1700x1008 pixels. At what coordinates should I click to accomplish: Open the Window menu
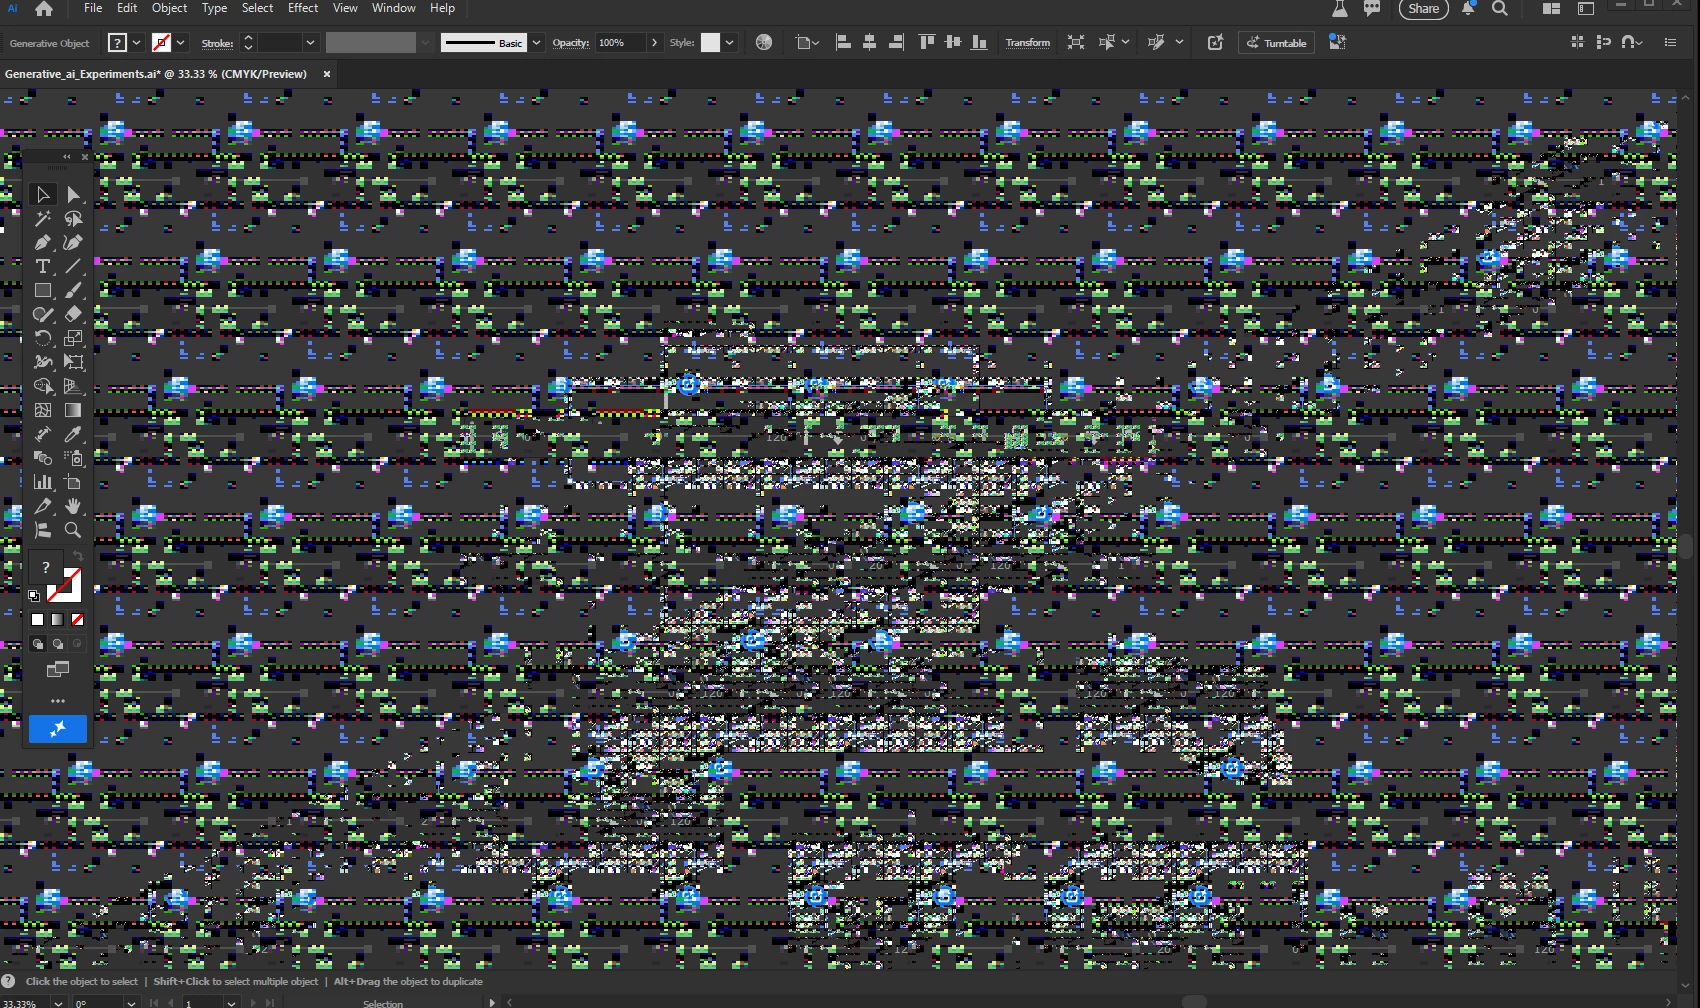click(394, 8)
